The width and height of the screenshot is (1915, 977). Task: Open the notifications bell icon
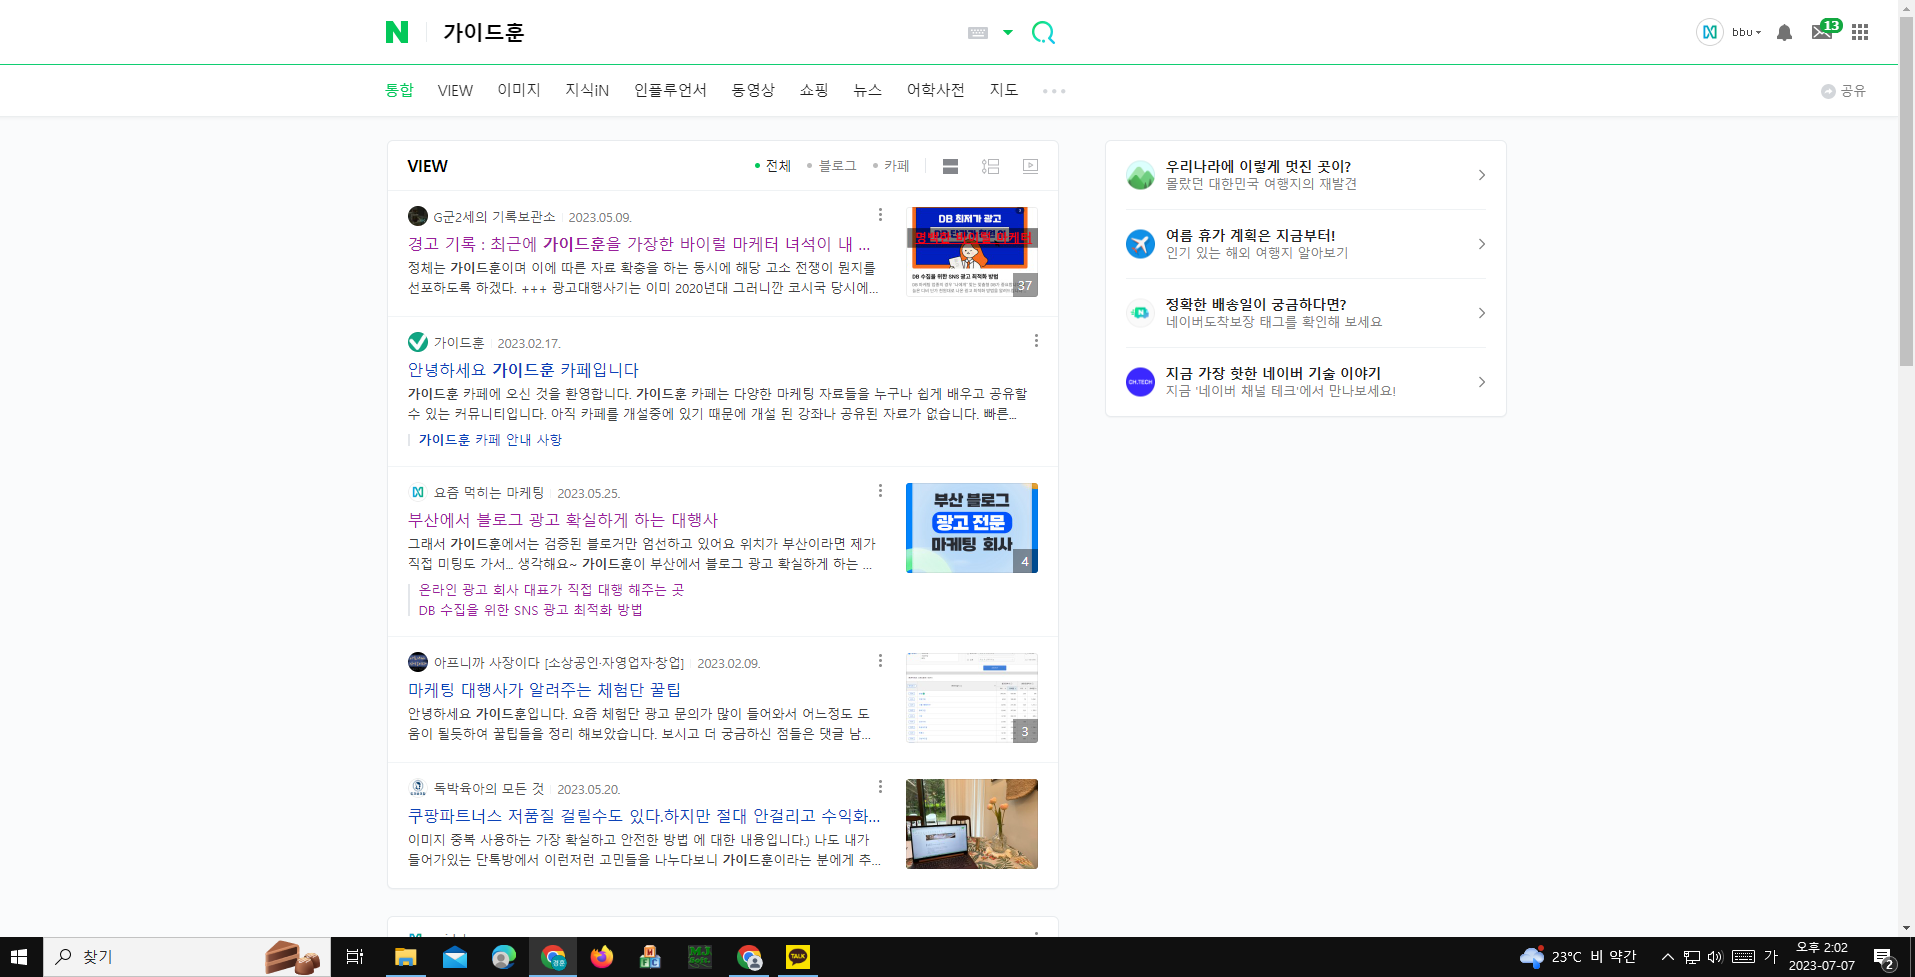(1784, 33)
